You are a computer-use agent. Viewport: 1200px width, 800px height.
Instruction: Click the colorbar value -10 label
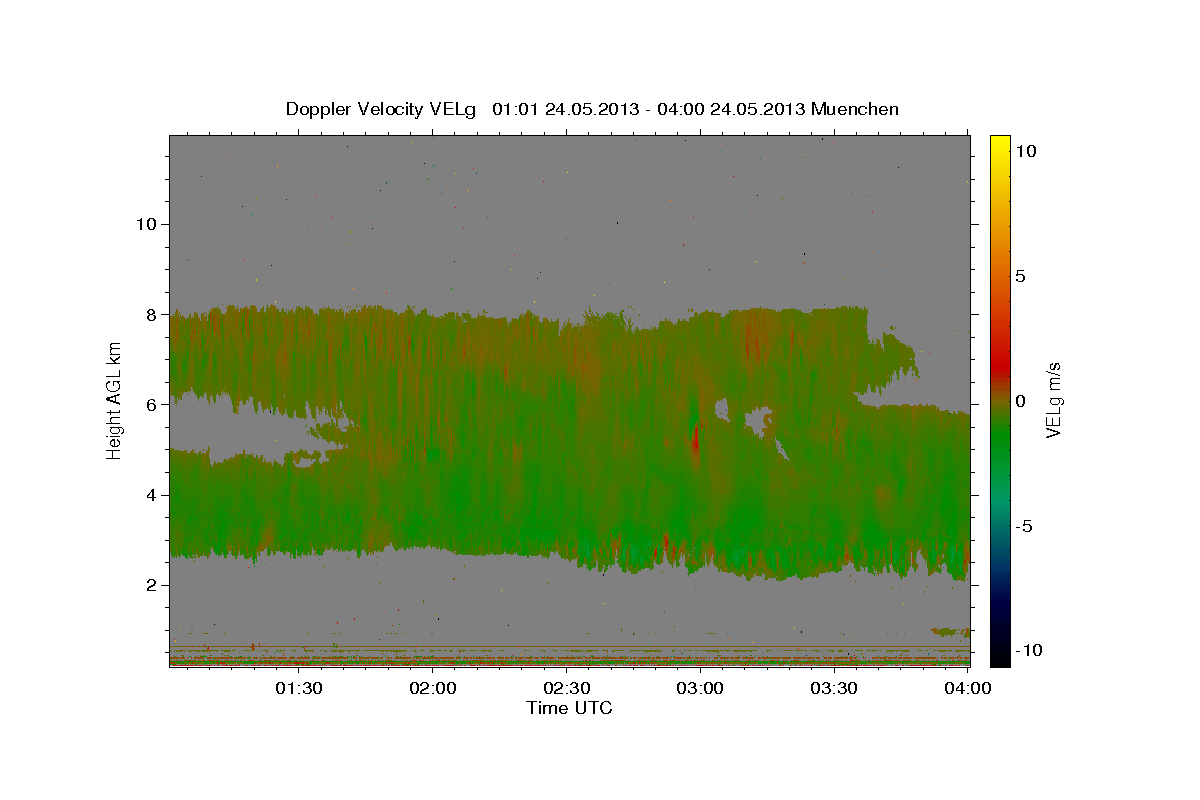point(1028,650)
